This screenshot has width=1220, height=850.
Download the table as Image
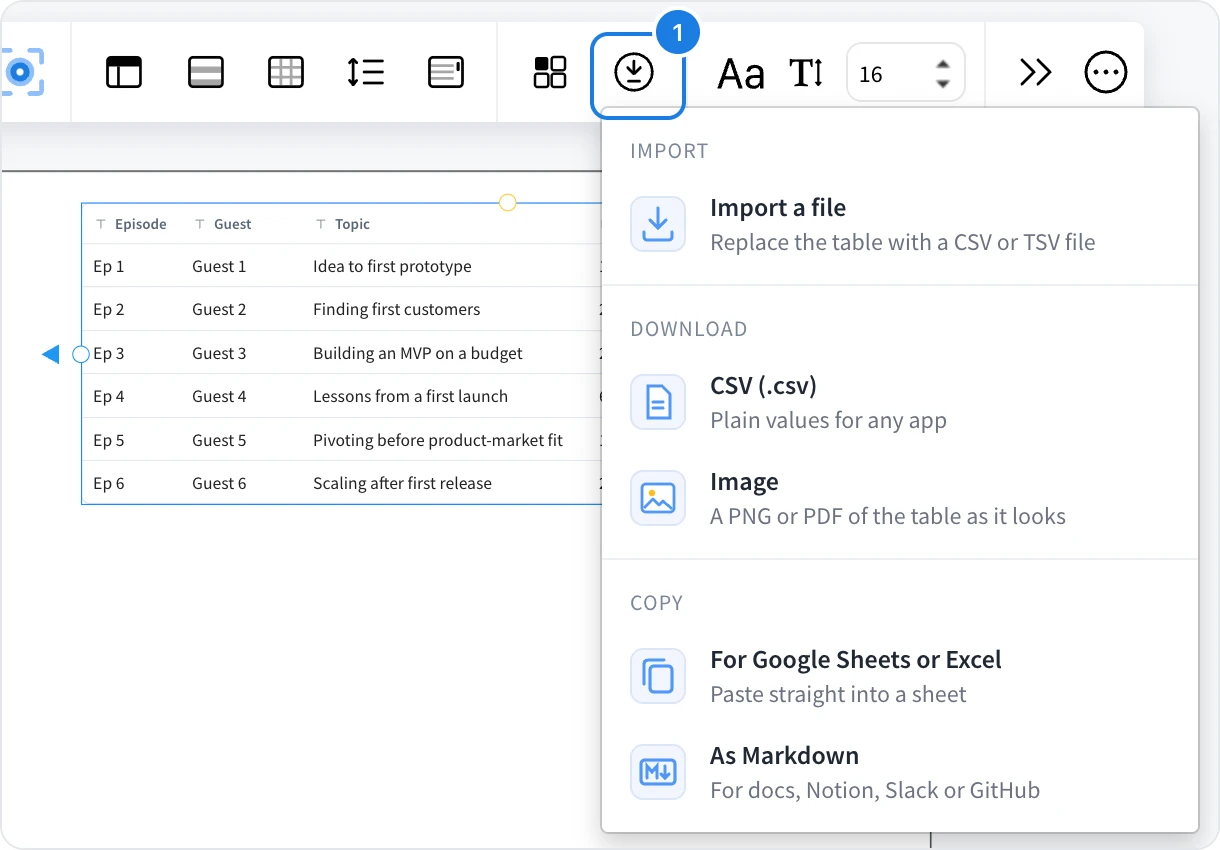point(900,498)
